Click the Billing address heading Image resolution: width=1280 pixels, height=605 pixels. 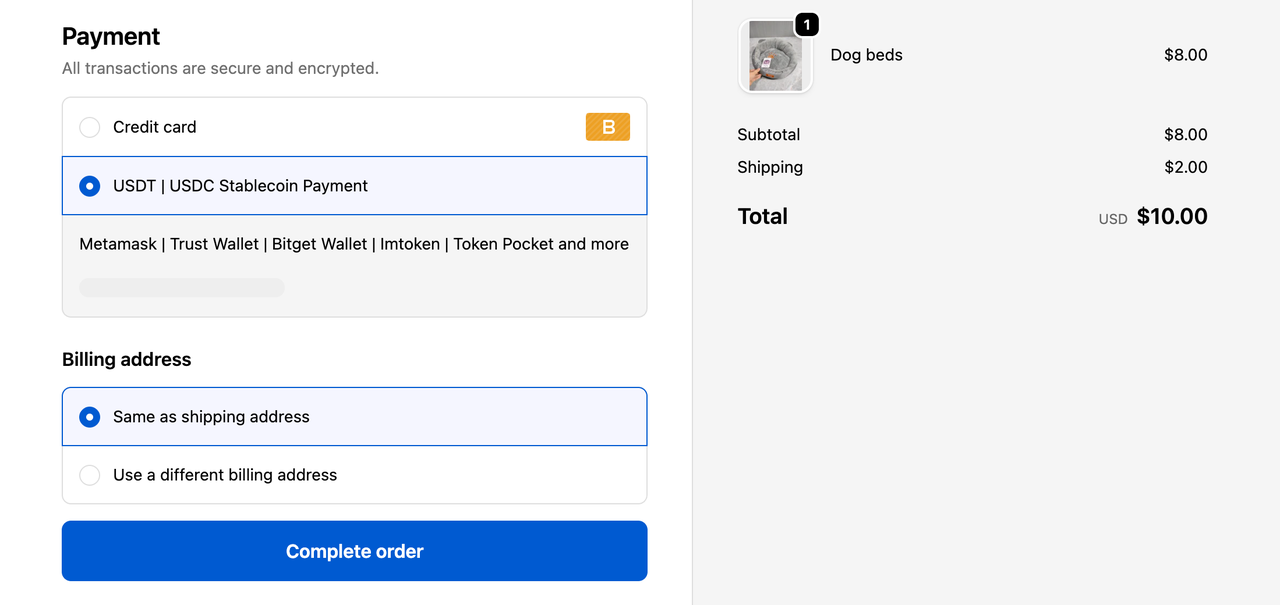(x=126, y=360)
